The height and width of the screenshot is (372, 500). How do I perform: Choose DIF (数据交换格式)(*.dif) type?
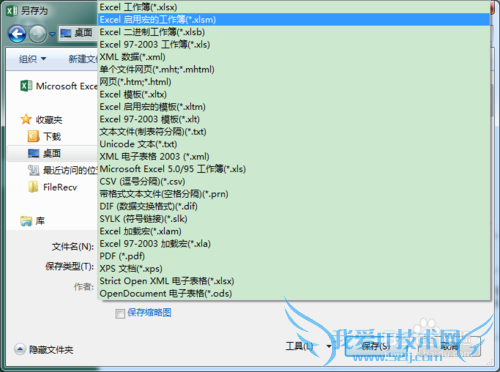294,206
